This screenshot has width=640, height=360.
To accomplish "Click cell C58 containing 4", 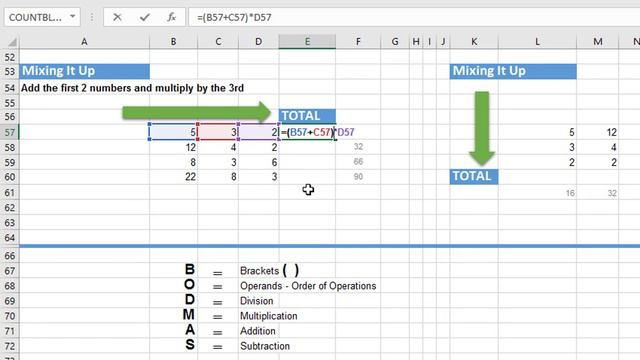I will 218,147.
